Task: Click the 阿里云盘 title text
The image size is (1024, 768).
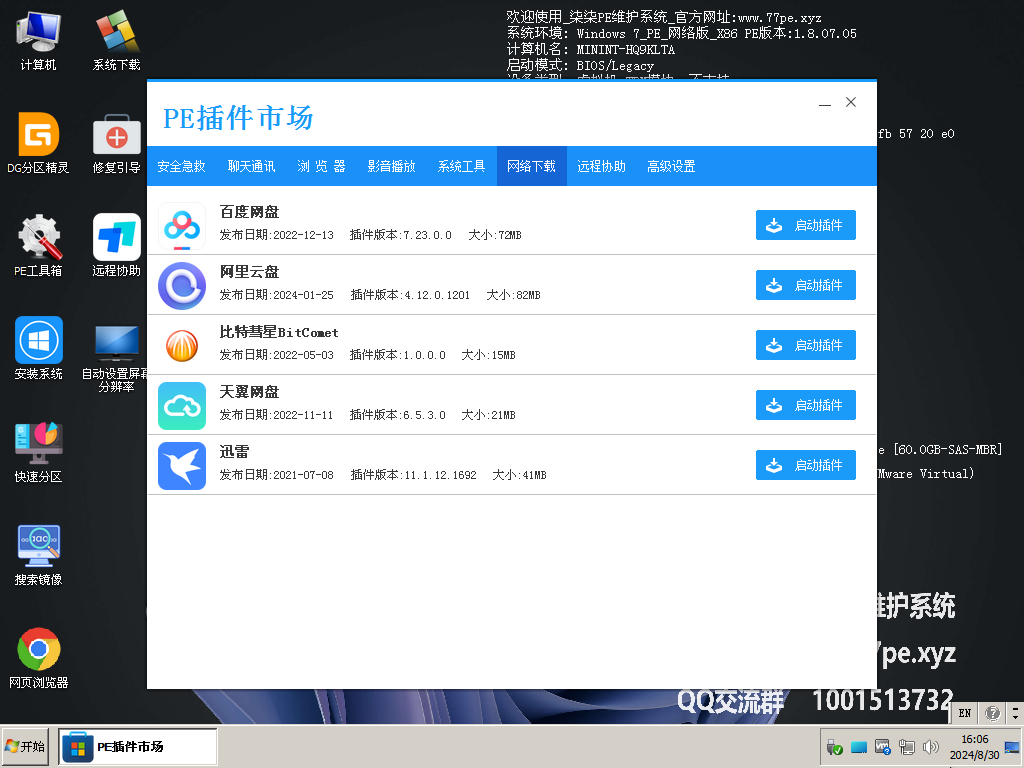Action: (x=249, y=272)
